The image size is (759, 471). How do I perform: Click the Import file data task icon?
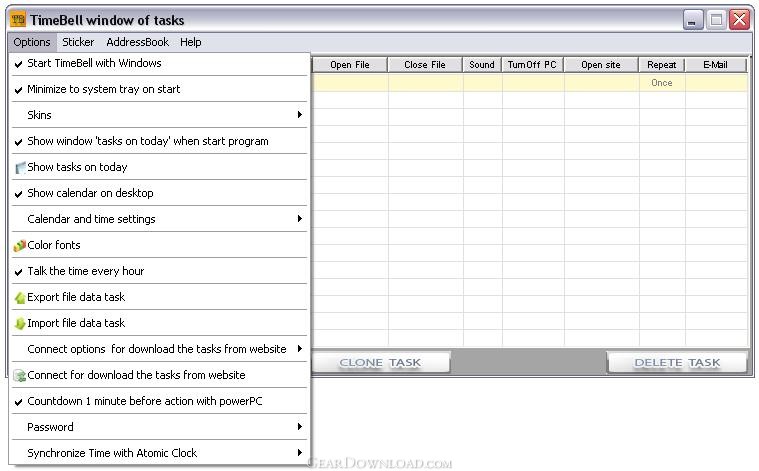coord(20,323)
